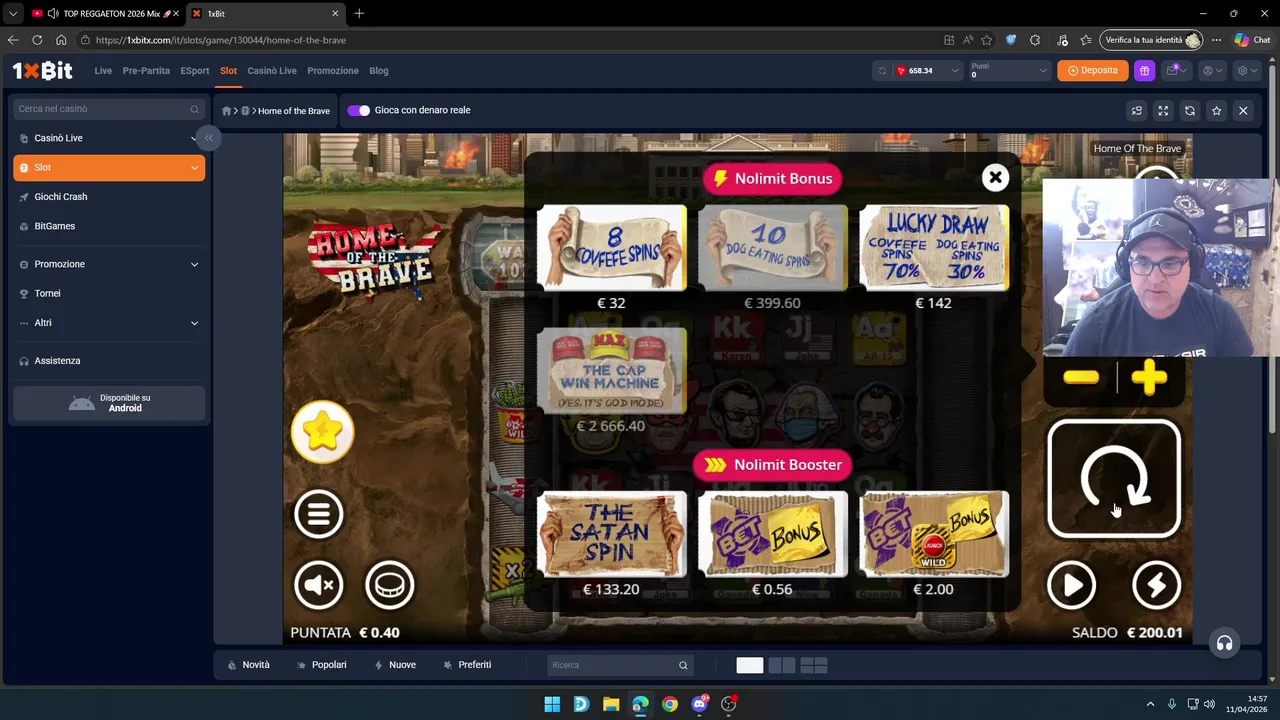Decrease the bet with minus button
This screenshot has width=1280, height=720.
[1081, 377]
